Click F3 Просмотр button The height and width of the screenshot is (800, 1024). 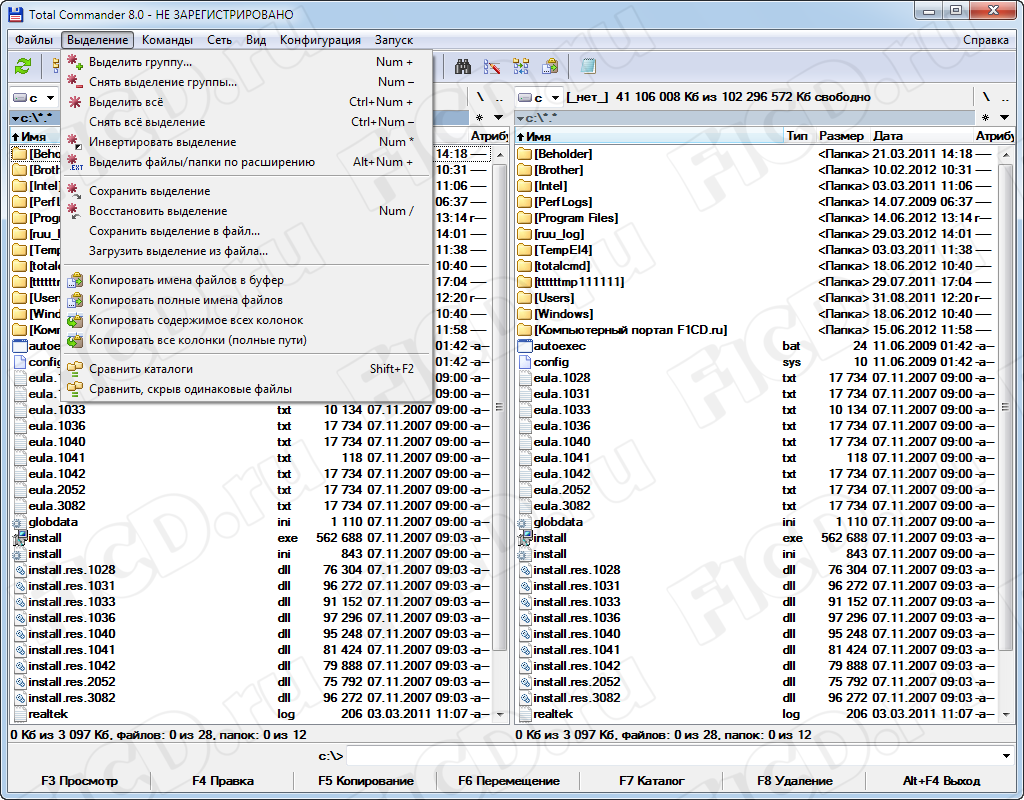point(80,781)
